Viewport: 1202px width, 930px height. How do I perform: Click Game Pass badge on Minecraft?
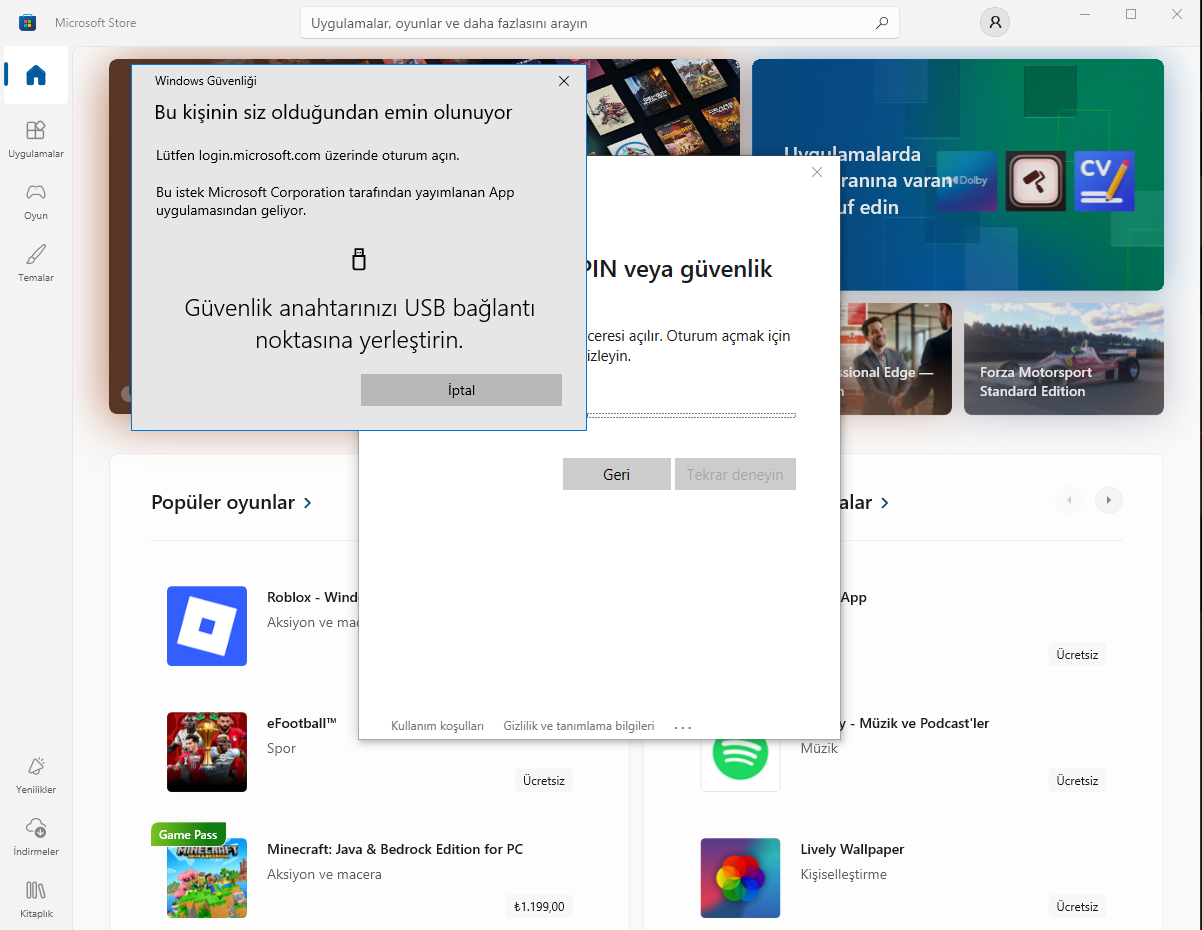(x=188, y=834)
